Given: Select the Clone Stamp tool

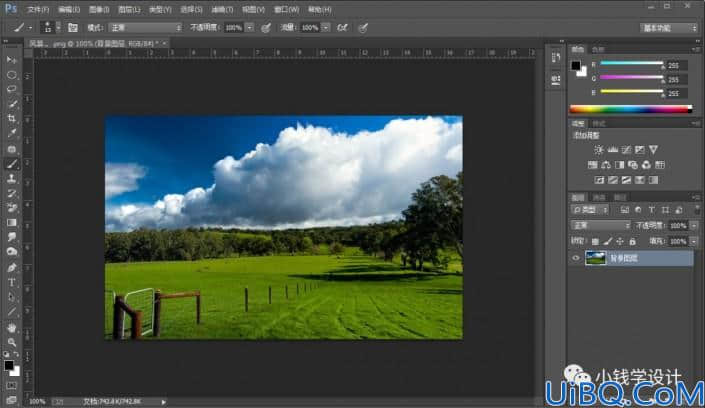Looking at the screenshot, I should [12, 179].
